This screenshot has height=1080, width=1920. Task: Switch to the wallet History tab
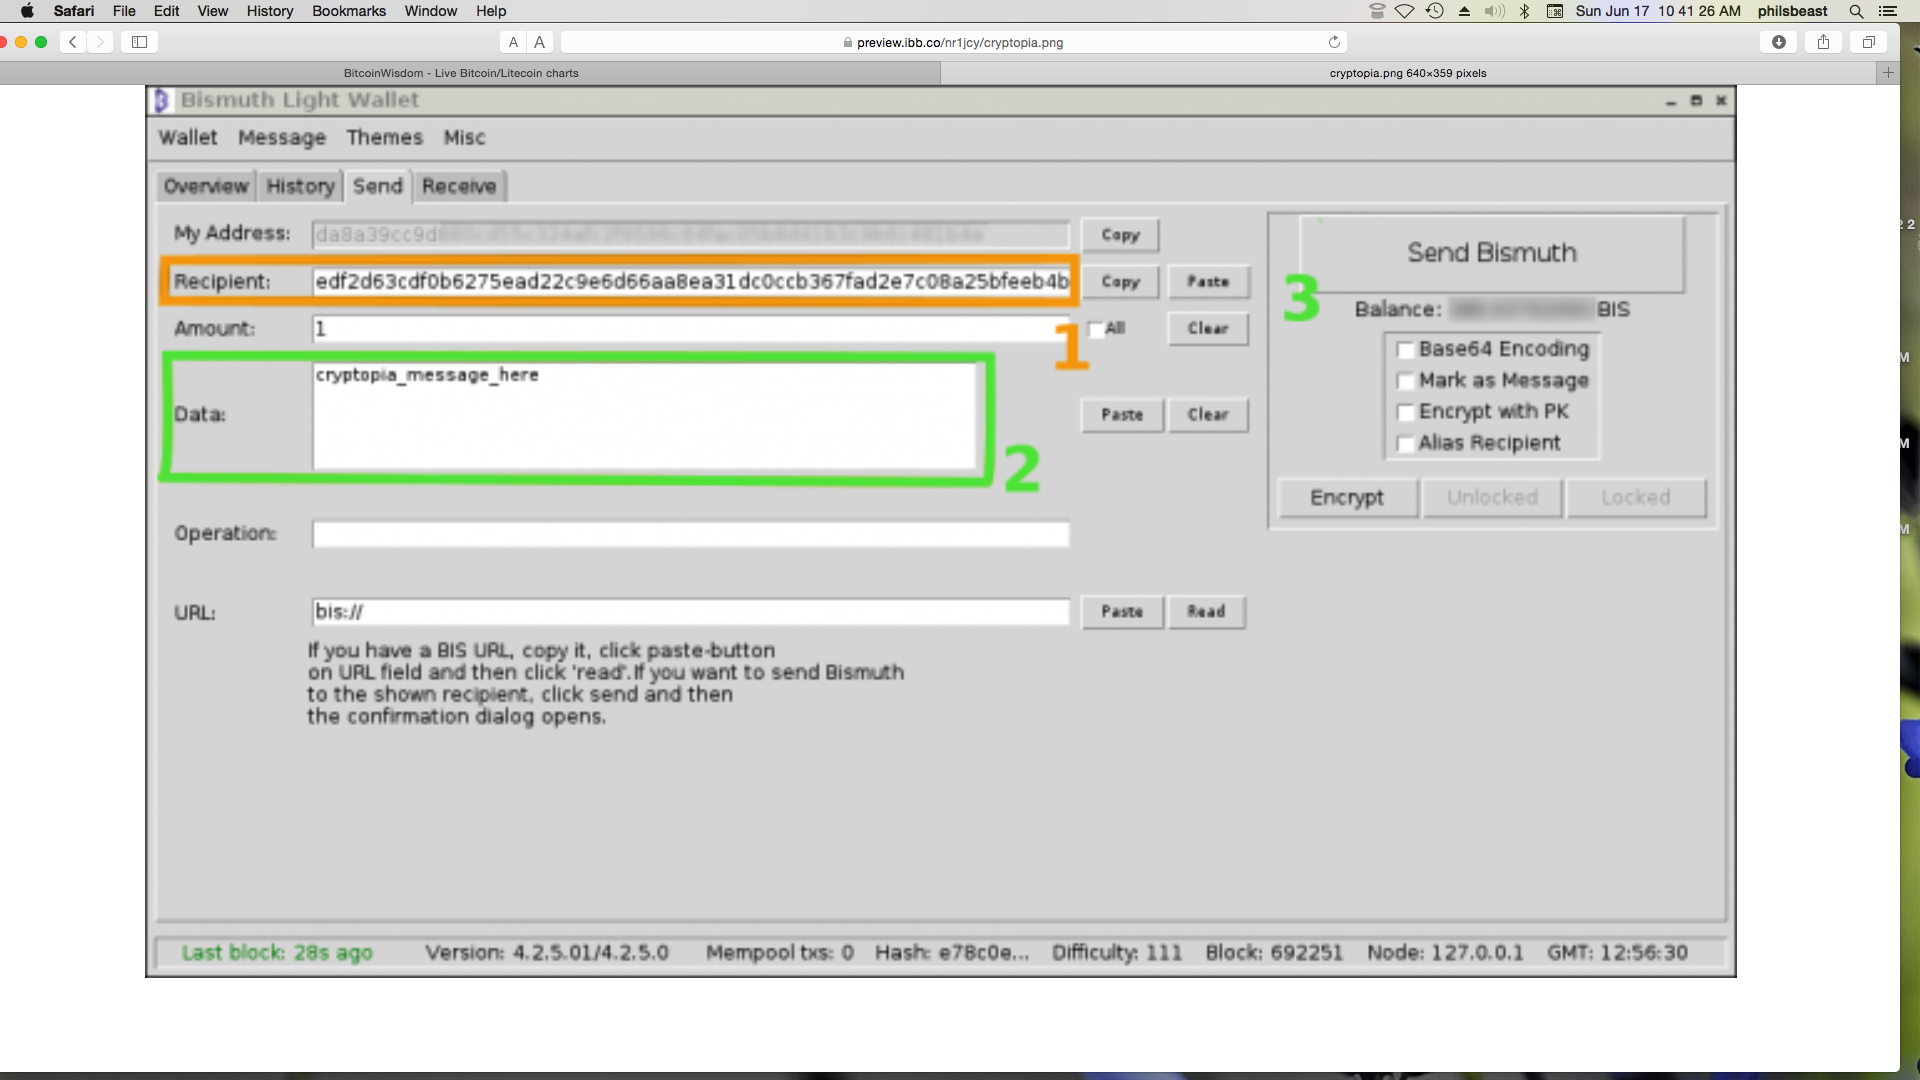click(x=300, y=186)
